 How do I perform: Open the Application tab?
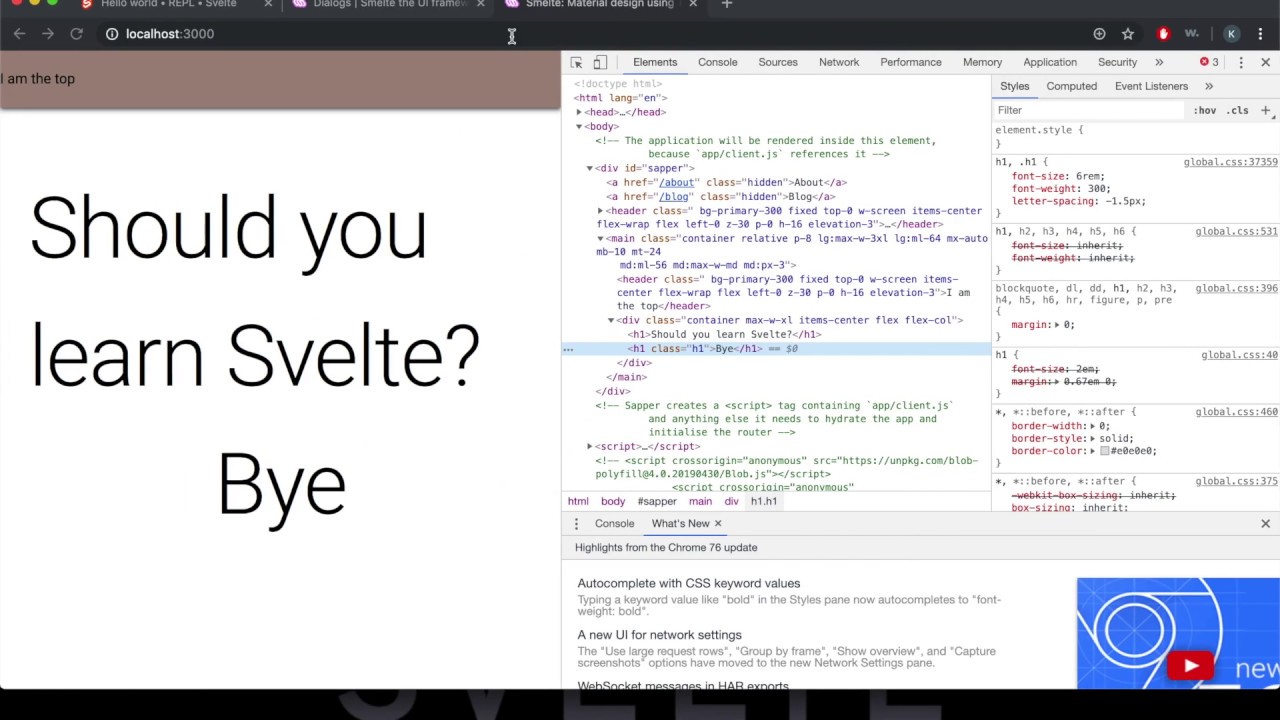[x=1050, y=62]
